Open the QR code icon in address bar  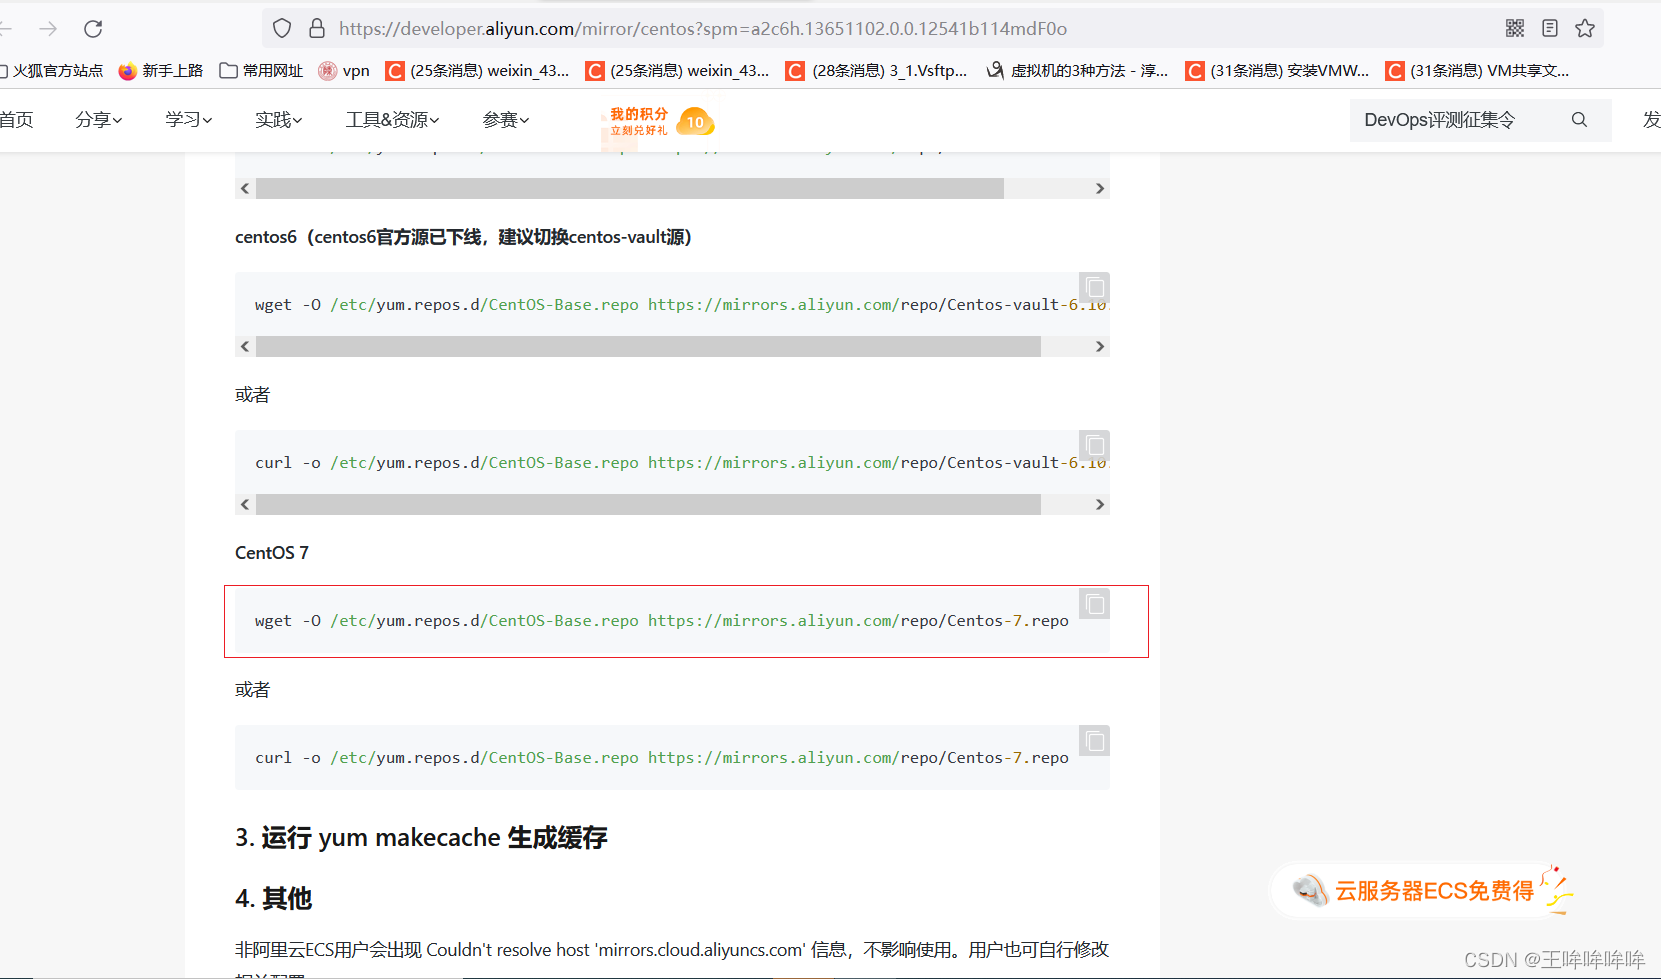coord(1515,29)
